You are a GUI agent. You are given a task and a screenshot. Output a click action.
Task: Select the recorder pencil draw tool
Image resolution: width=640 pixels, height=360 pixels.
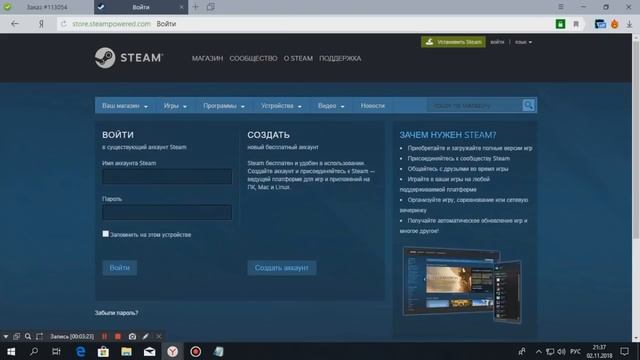click(145, 336)
